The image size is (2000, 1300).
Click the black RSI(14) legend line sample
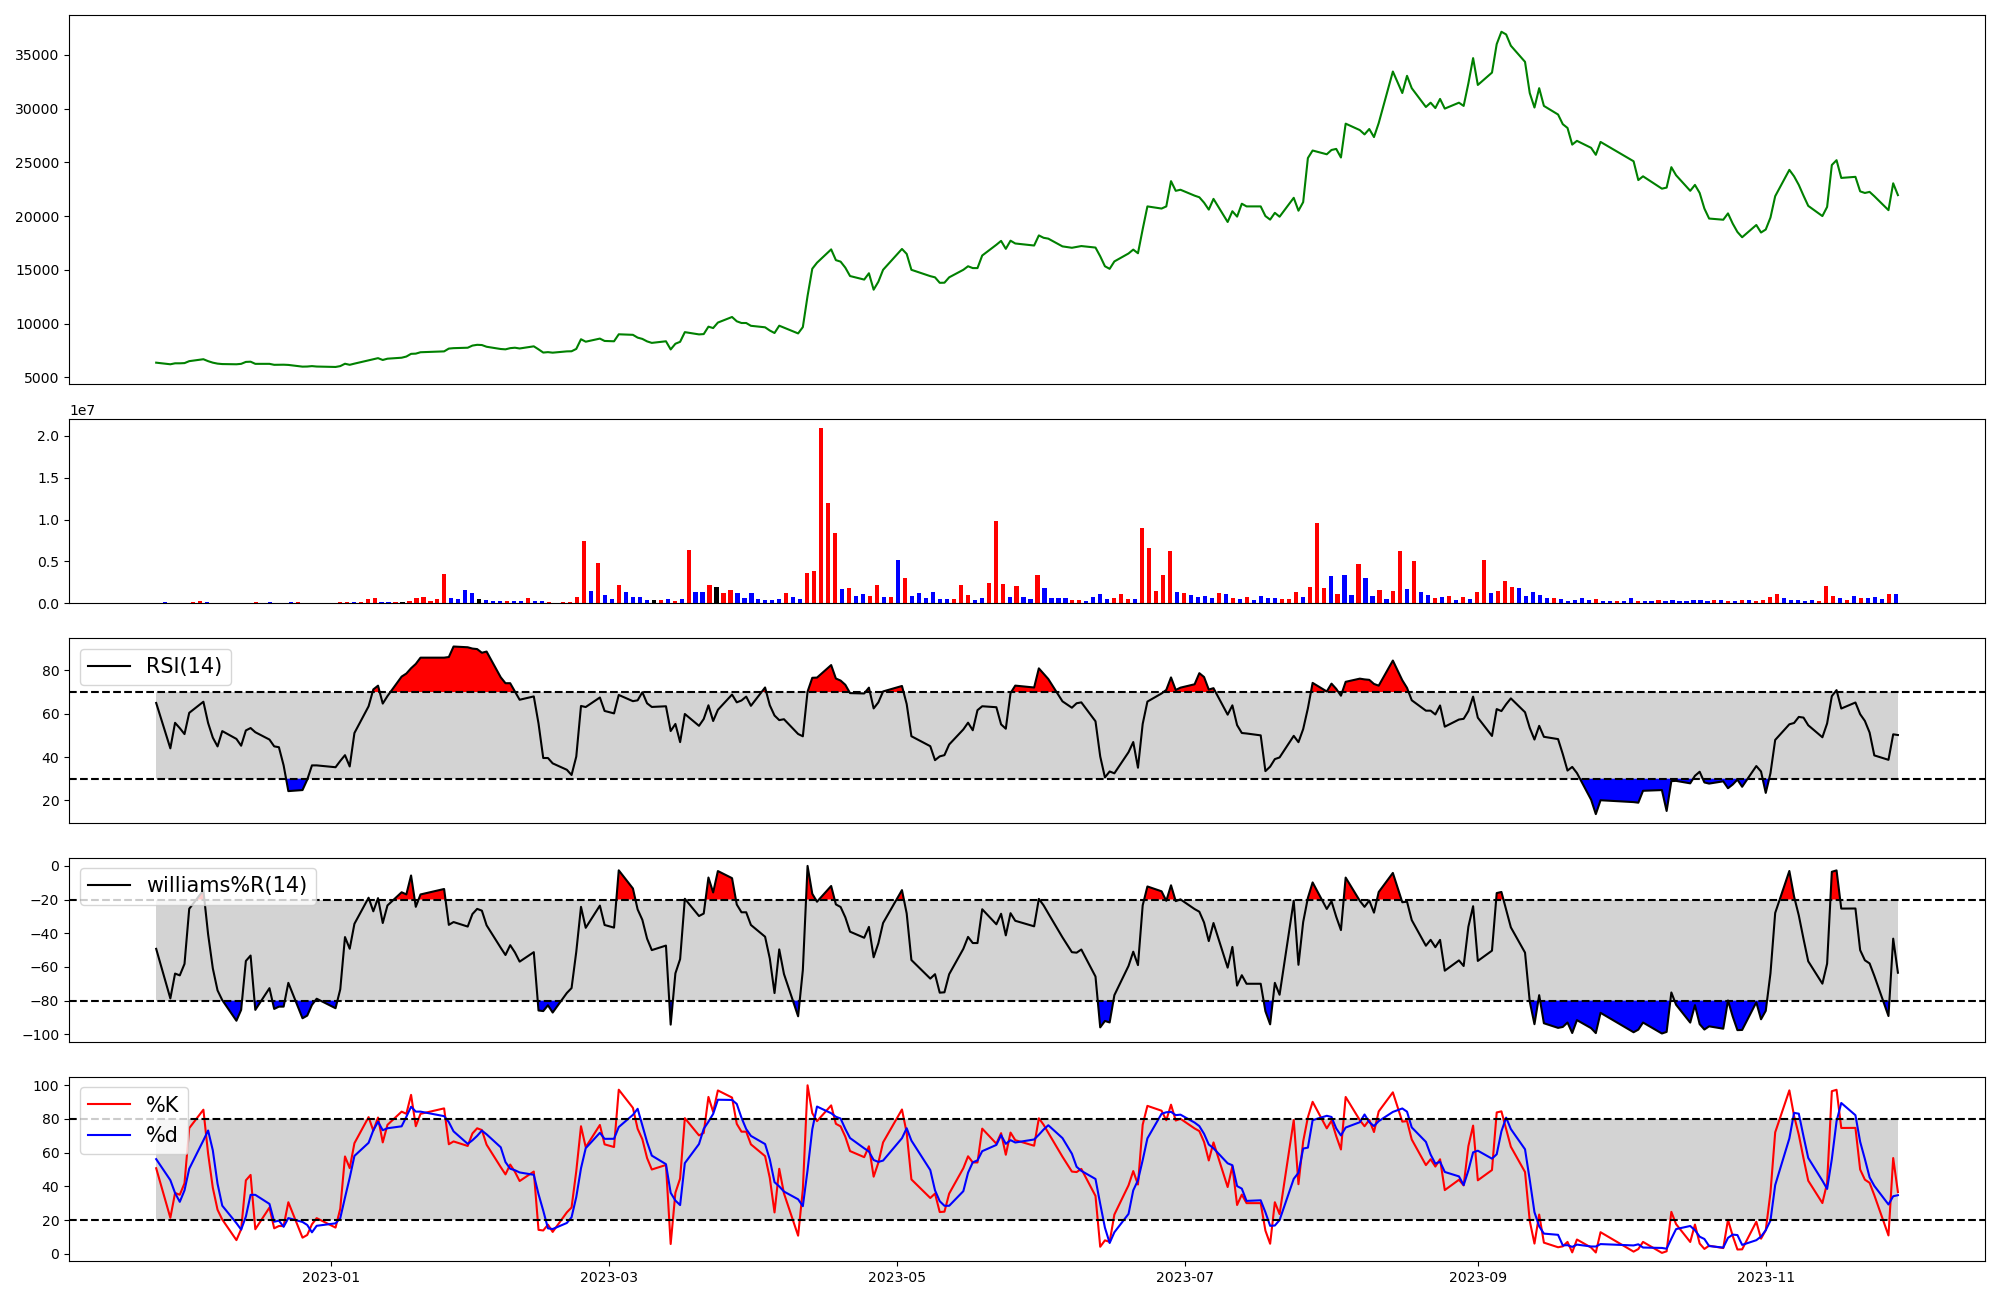click(109, 666)
